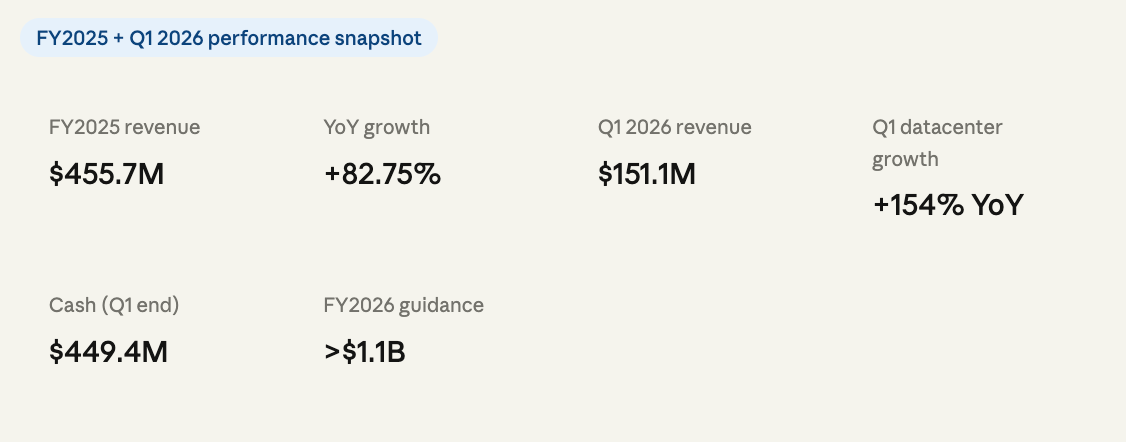Select the FY2025 revenue label
The image size is (1126, 442).
[x=124, y=128]
